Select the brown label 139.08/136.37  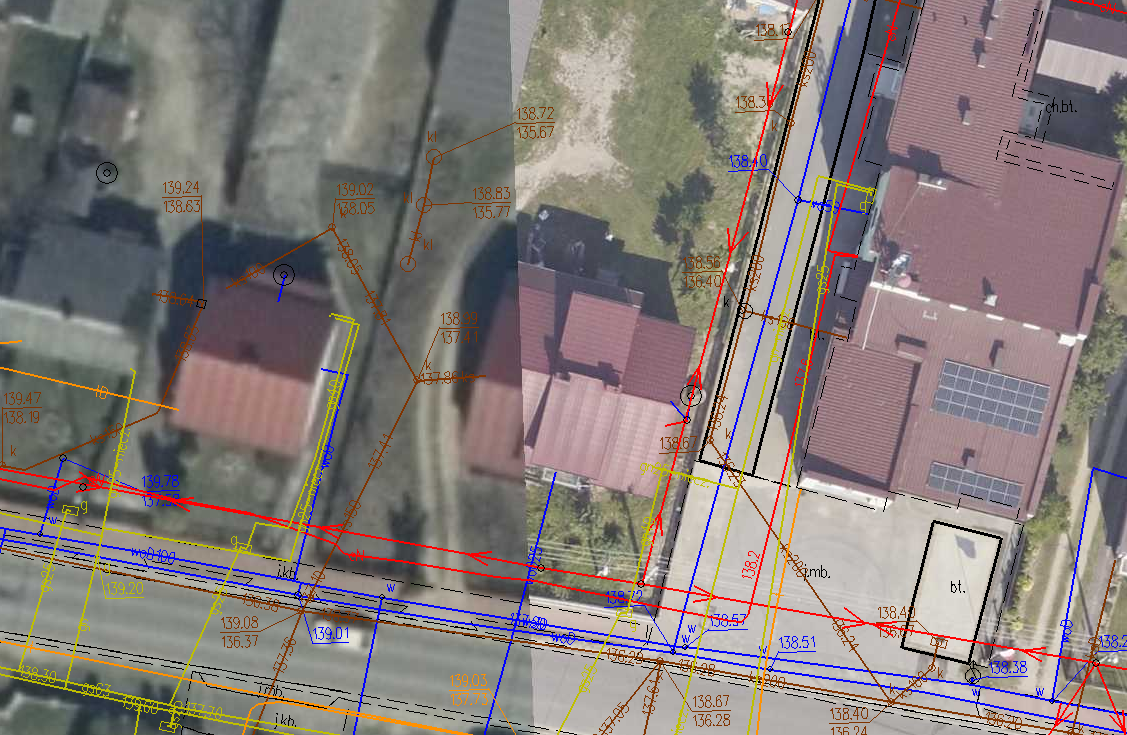(239, 632)
